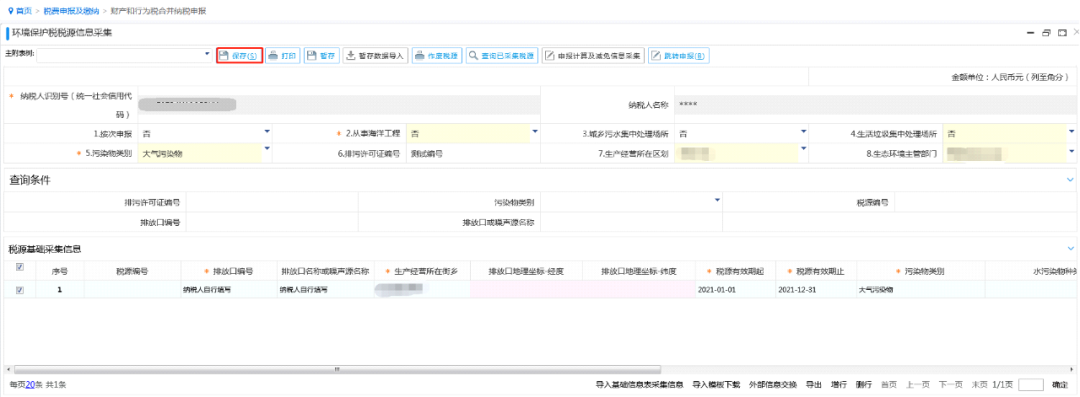
Task: Click the 排放口编号 query input
Action: click(x=271, y=222)
